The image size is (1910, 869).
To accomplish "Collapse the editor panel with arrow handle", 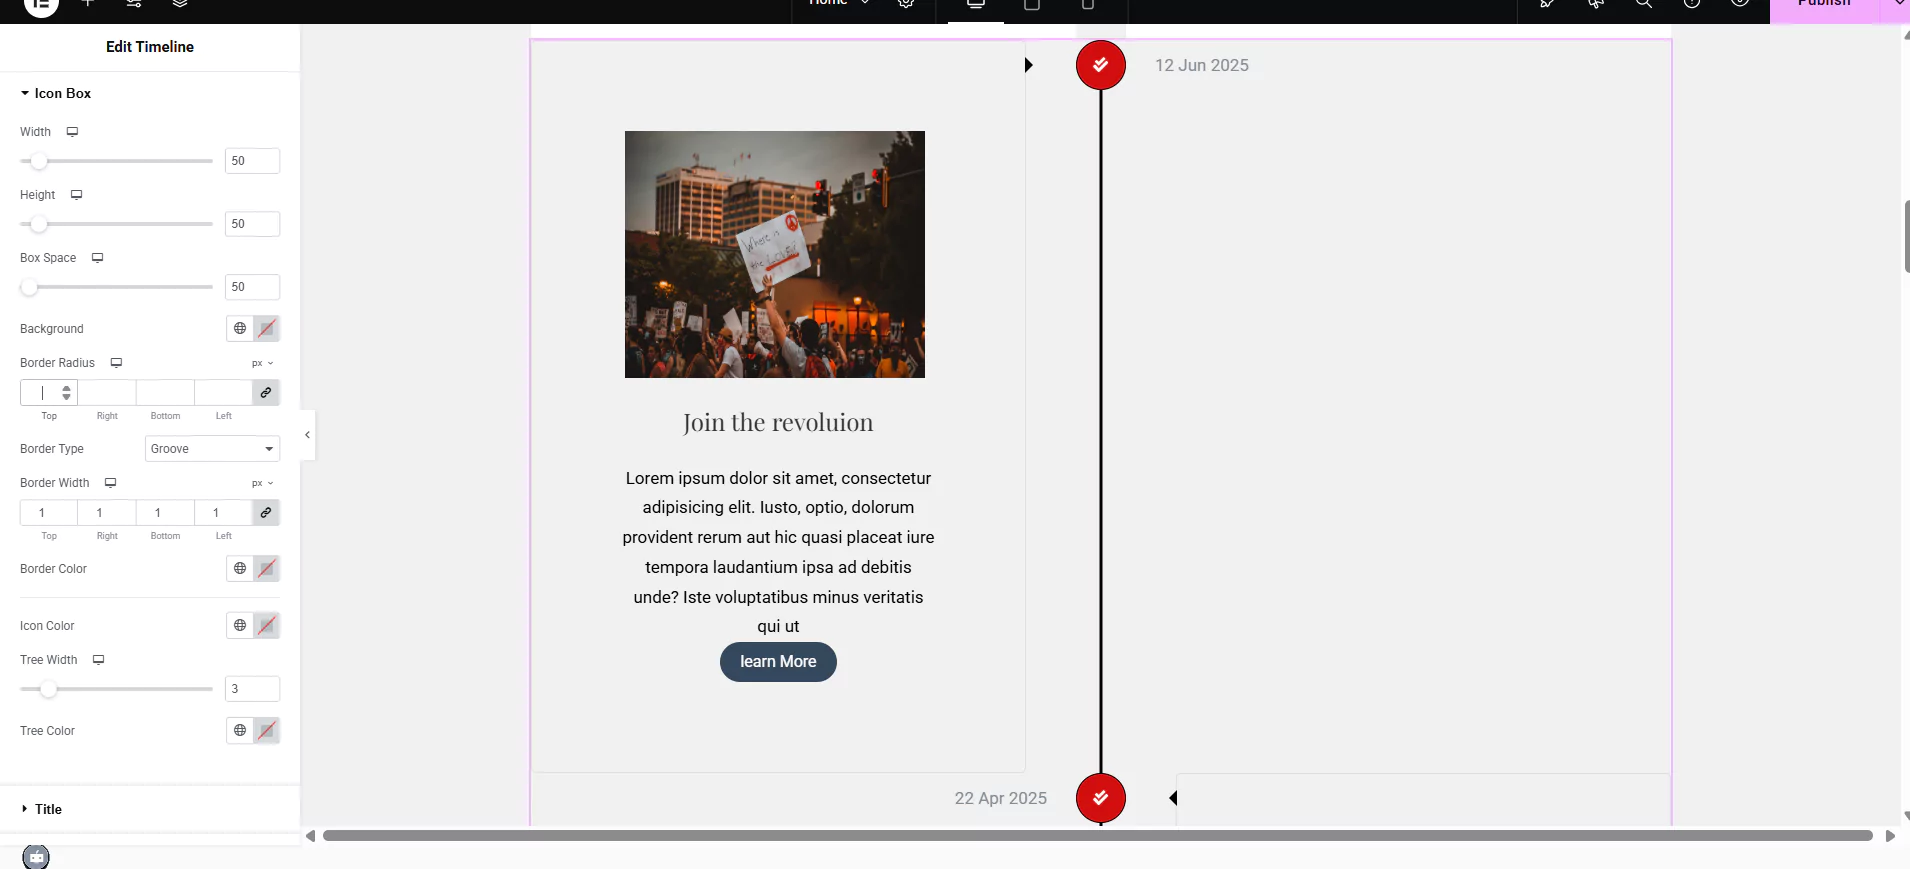I will coord(307,435).
